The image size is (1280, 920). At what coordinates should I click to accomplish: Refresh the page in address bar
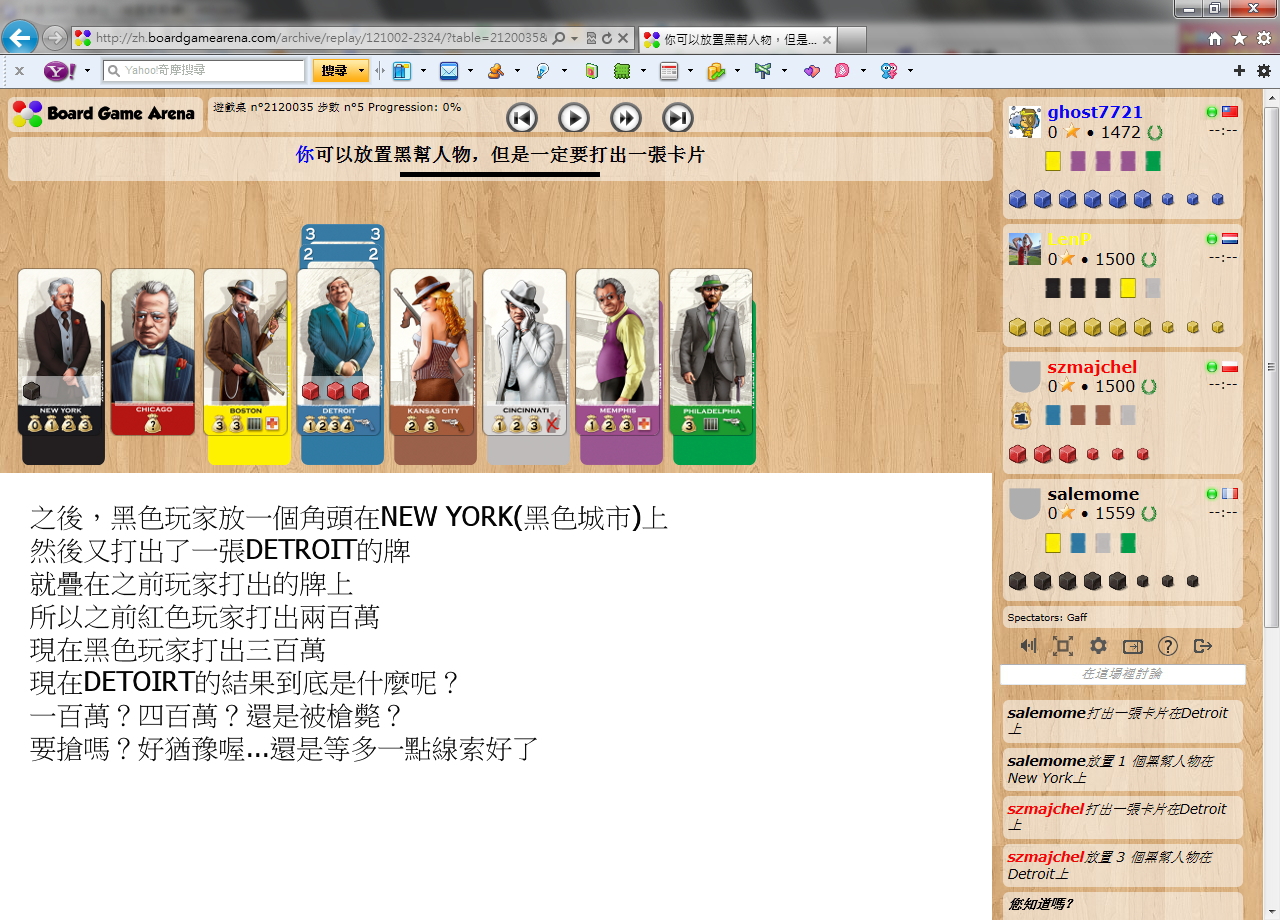point(606,38)
